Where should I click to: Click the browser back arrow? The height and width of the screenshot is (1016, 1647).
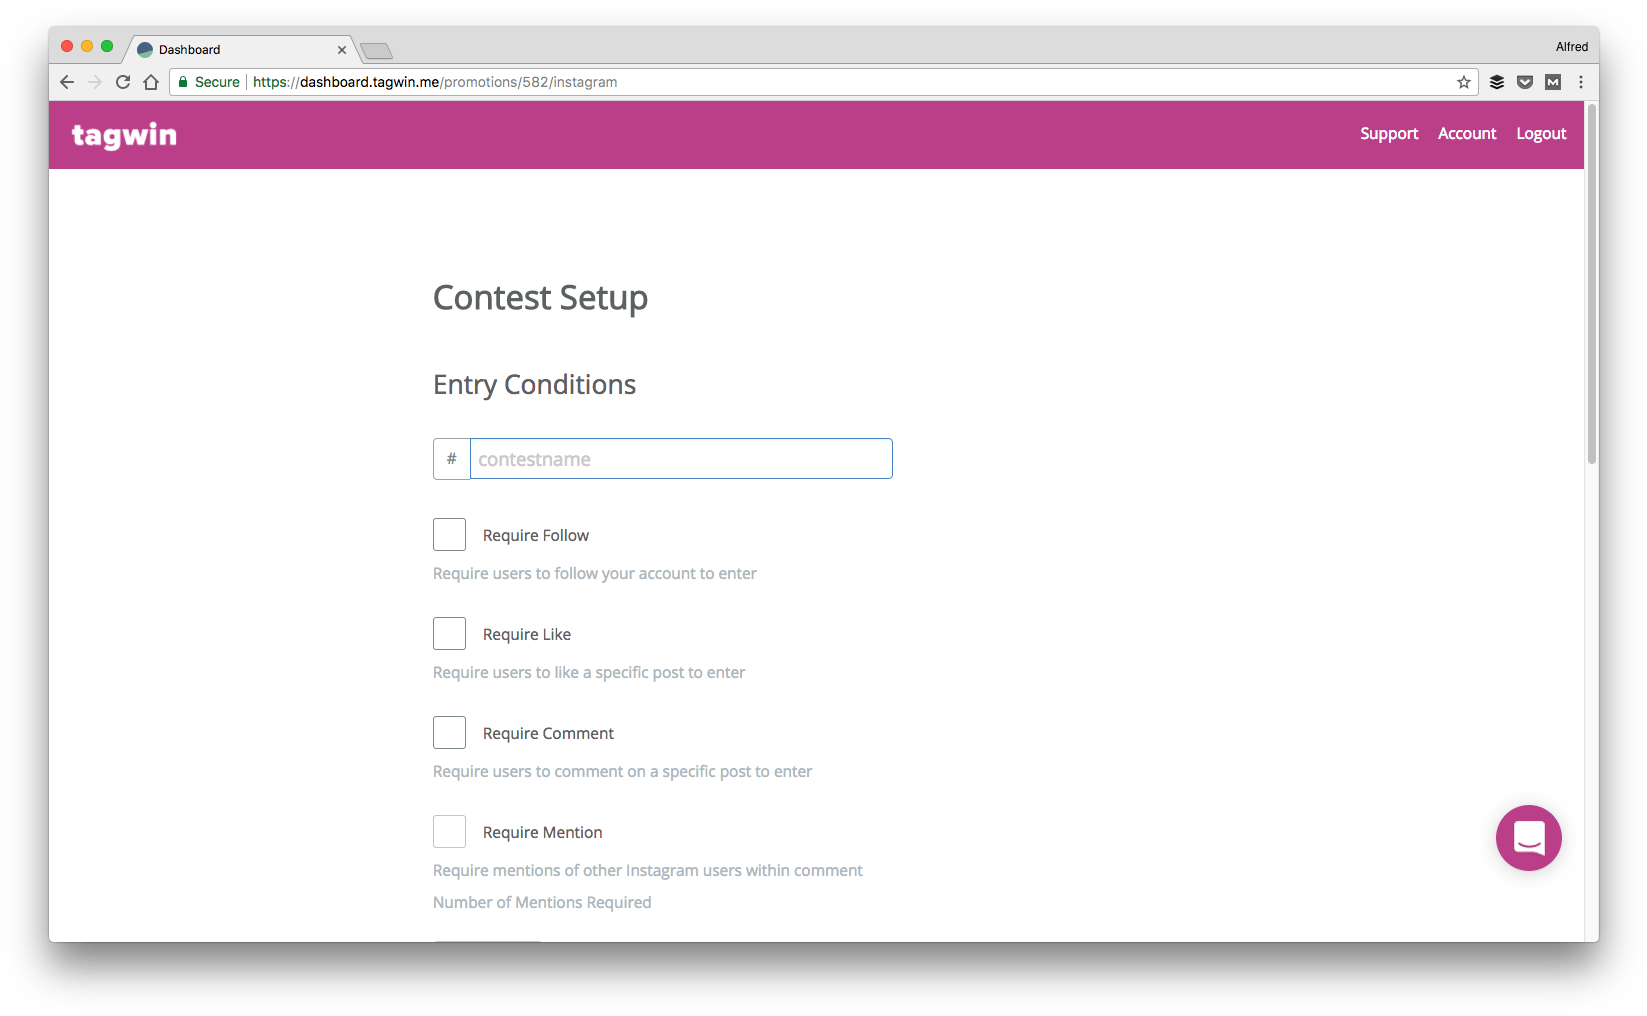click(x=67, y=82)
